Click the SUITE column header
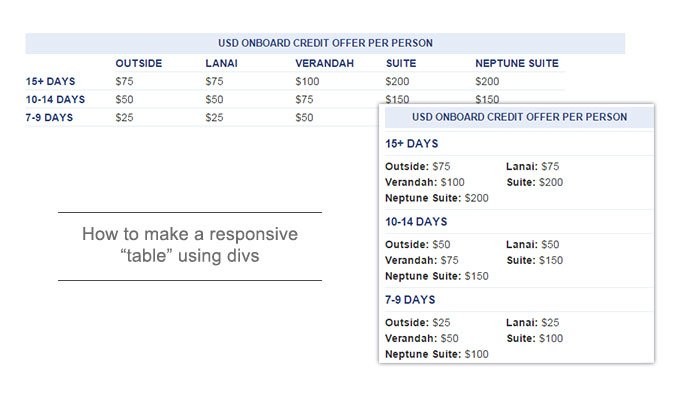Image resolution: width=698 pixels, height=400 pixels. coord(401,63)
